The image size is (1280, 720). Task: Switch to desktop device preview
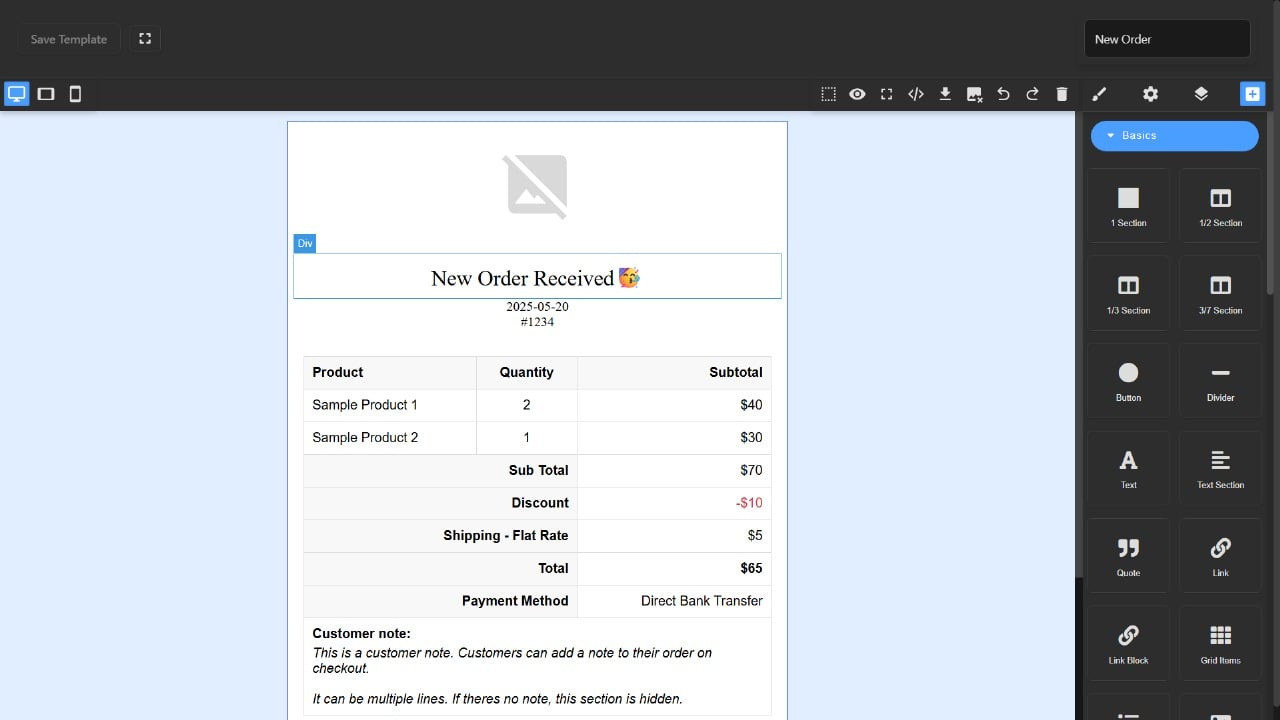coord(17,94)
